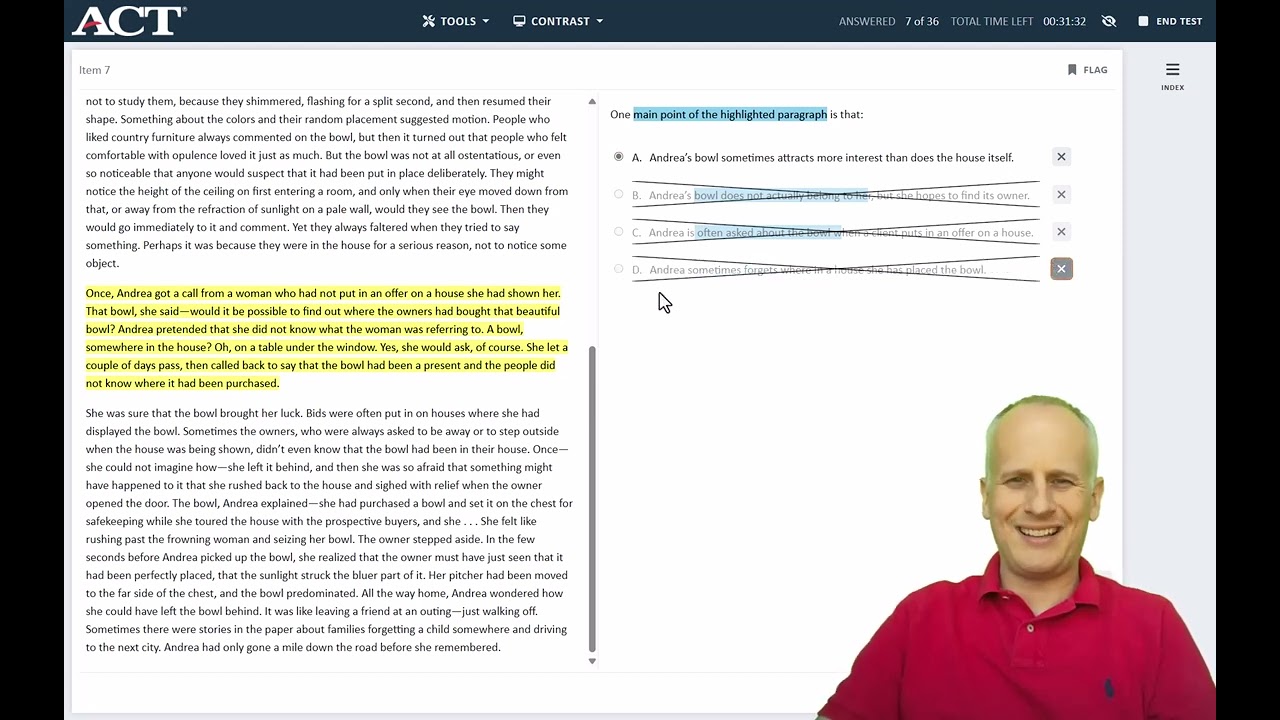1280x720 pixels.
Task: Toggle eliminate X for answer B
Action: [x=1061, y=194]
